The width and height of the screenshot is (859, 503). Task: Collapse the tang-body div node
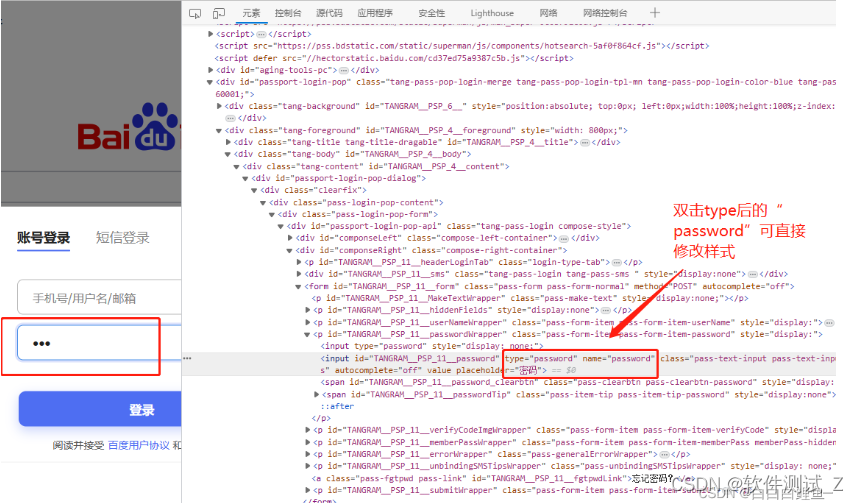click(x=227, y=155)
